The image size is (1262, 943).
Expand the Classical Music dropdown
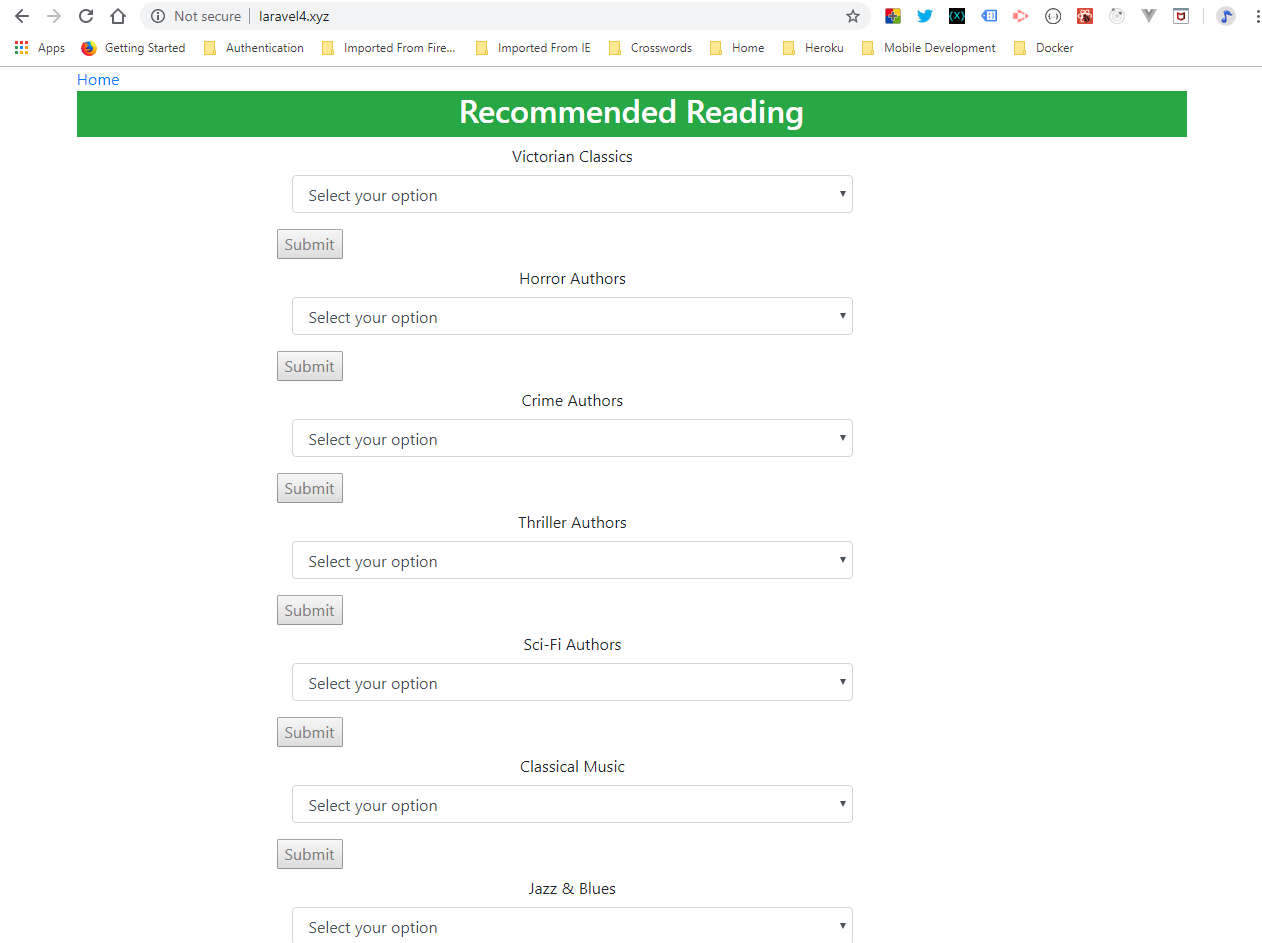pyautogui.click(x=572, y=805)
